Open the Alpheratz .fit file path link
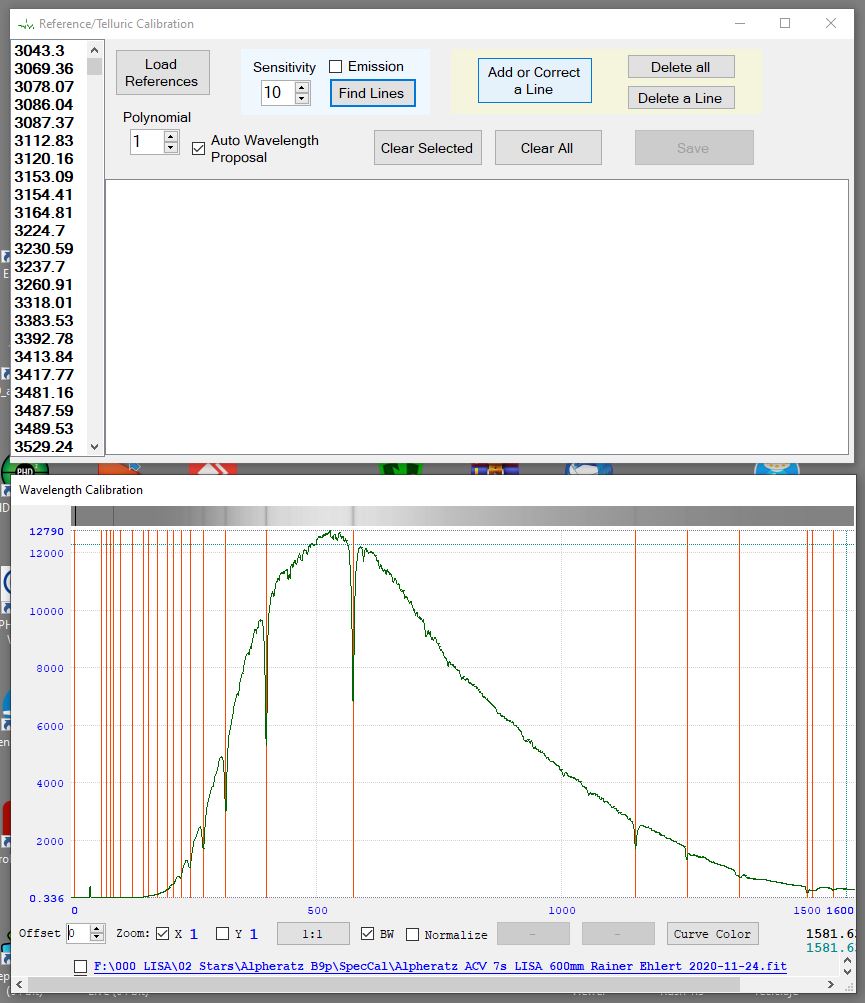This screenshot has width=865, height=1003. [x=440, y=967]
